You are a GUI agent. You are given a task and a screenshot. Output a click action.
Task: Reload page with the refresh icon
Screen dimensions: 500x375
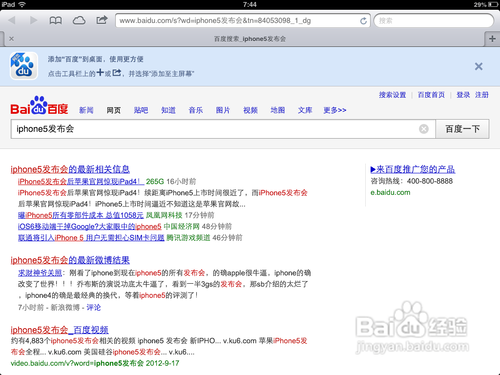(x=363, y=21)
